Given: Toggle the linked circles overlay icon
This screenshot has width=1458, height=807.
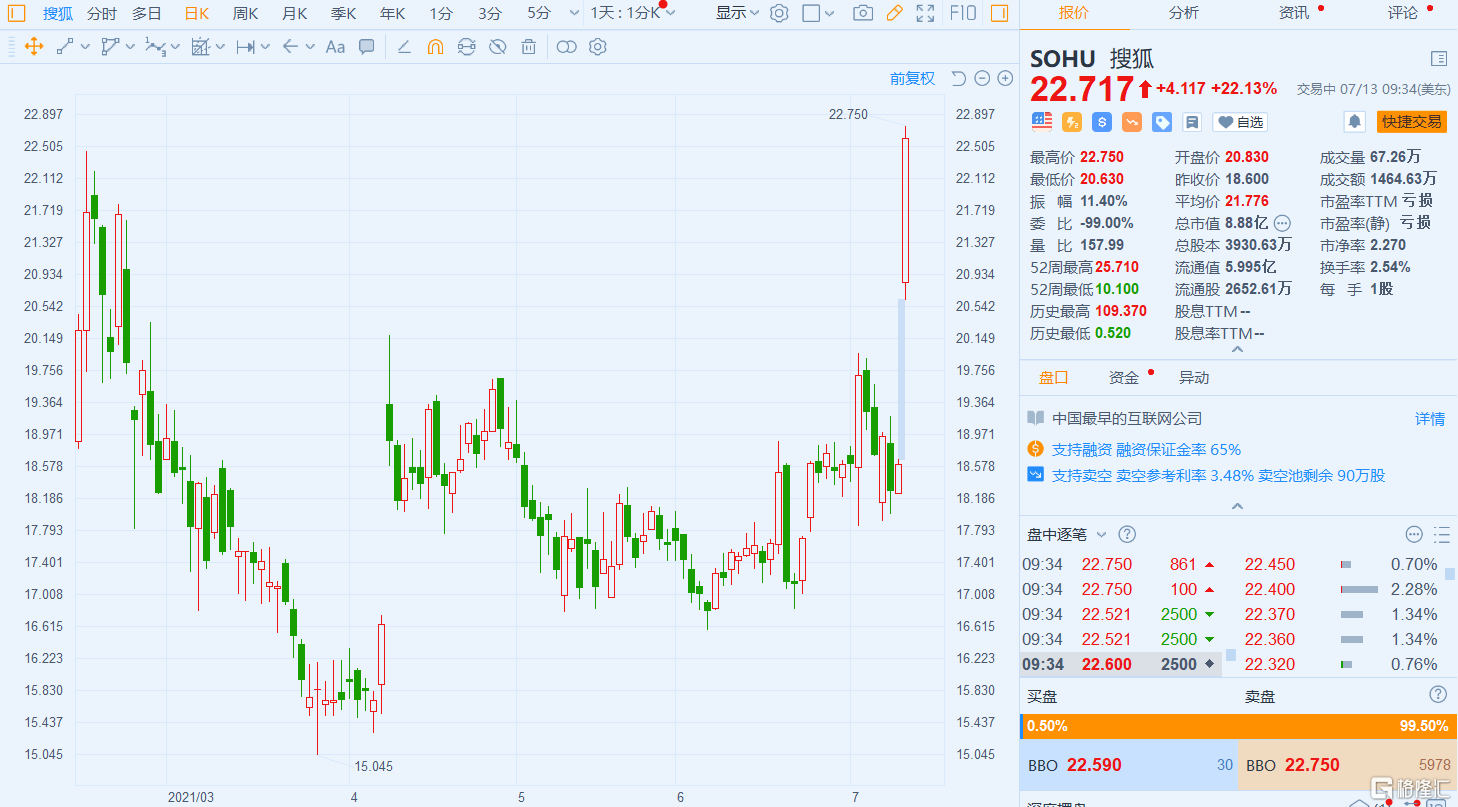Looking at the screenshot, I should coord(567,46).
